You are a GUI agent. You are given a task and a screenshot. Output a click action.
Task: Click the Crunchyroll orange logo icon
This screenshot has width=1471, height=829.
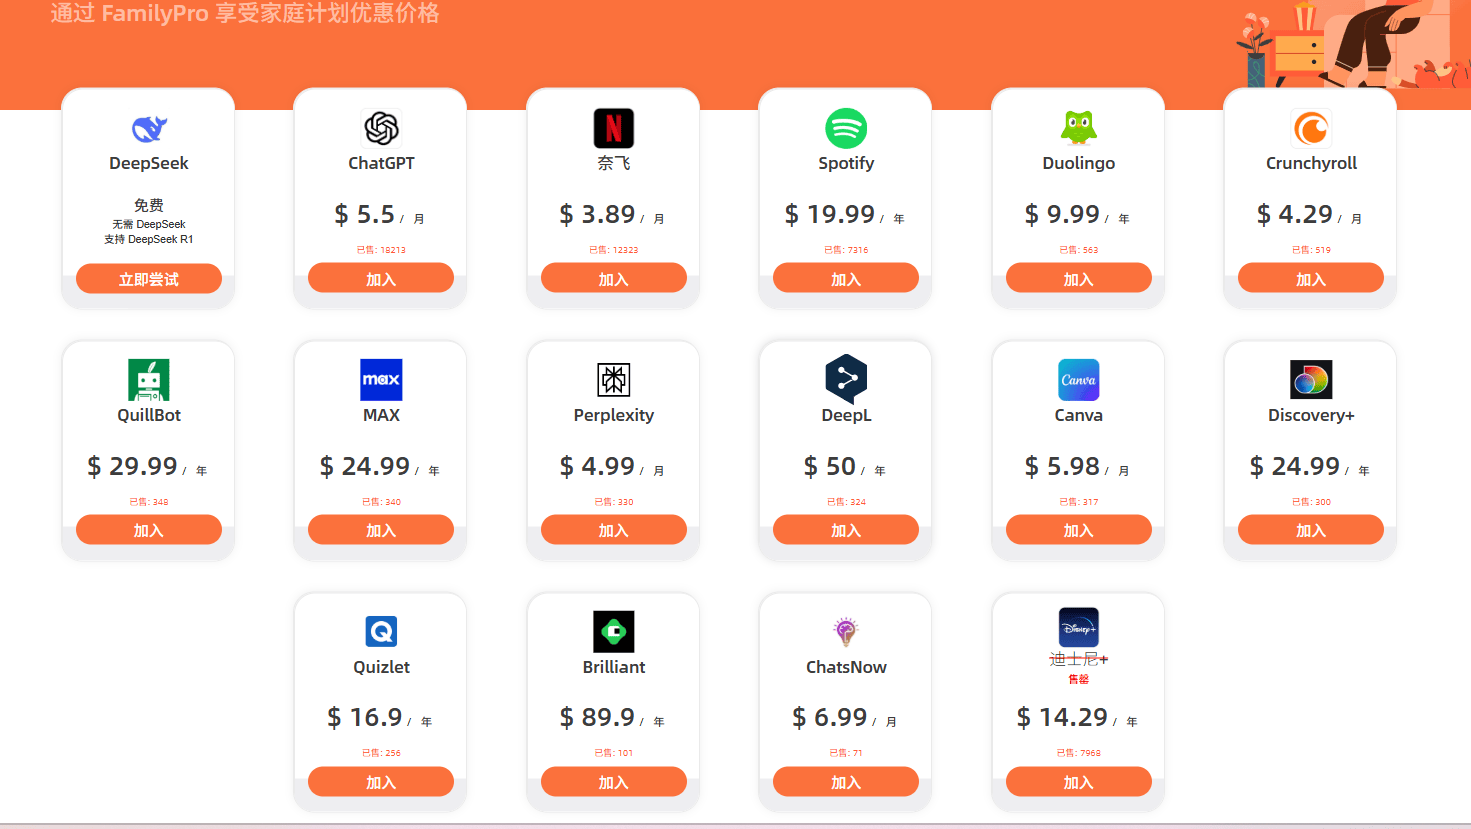(x=1311, y=128)
